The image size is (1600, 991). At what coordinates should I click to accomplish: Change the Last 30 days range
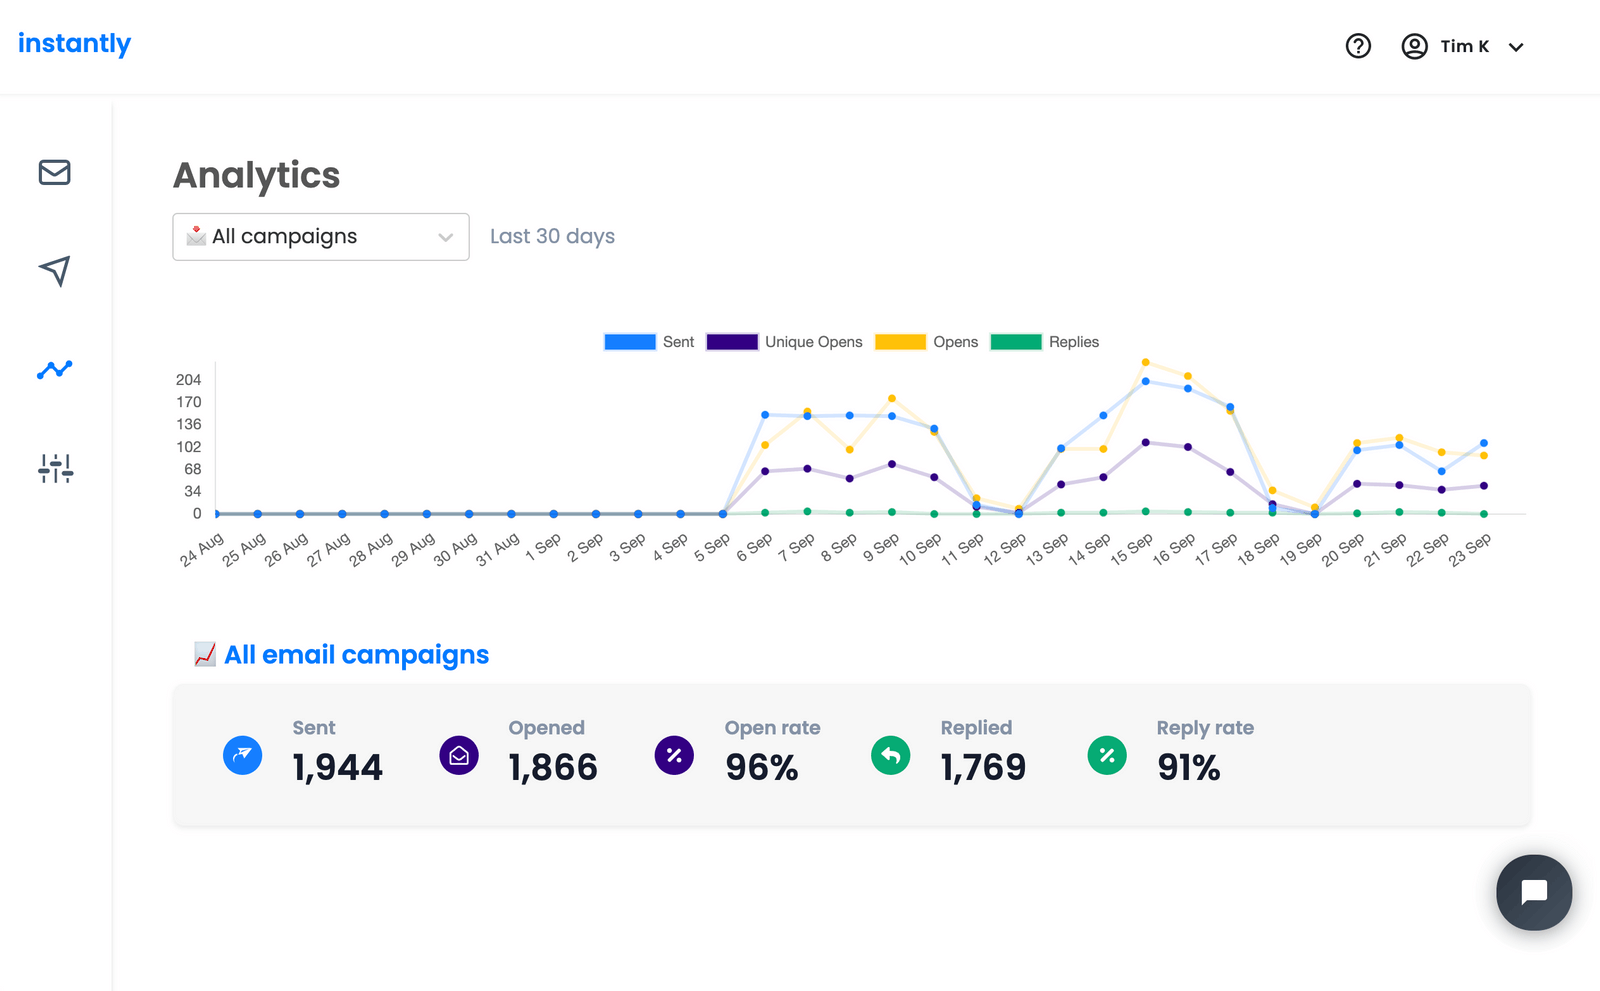click(x=552, y=237)
